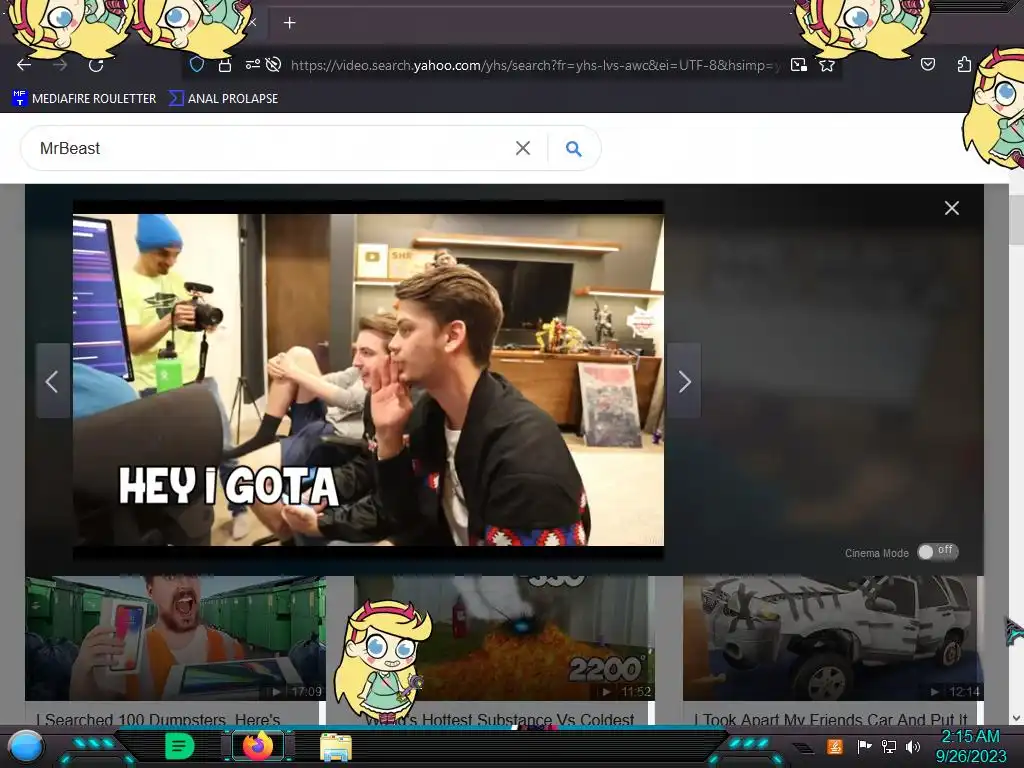Reload the page with the refresh icon

point(96,65)
